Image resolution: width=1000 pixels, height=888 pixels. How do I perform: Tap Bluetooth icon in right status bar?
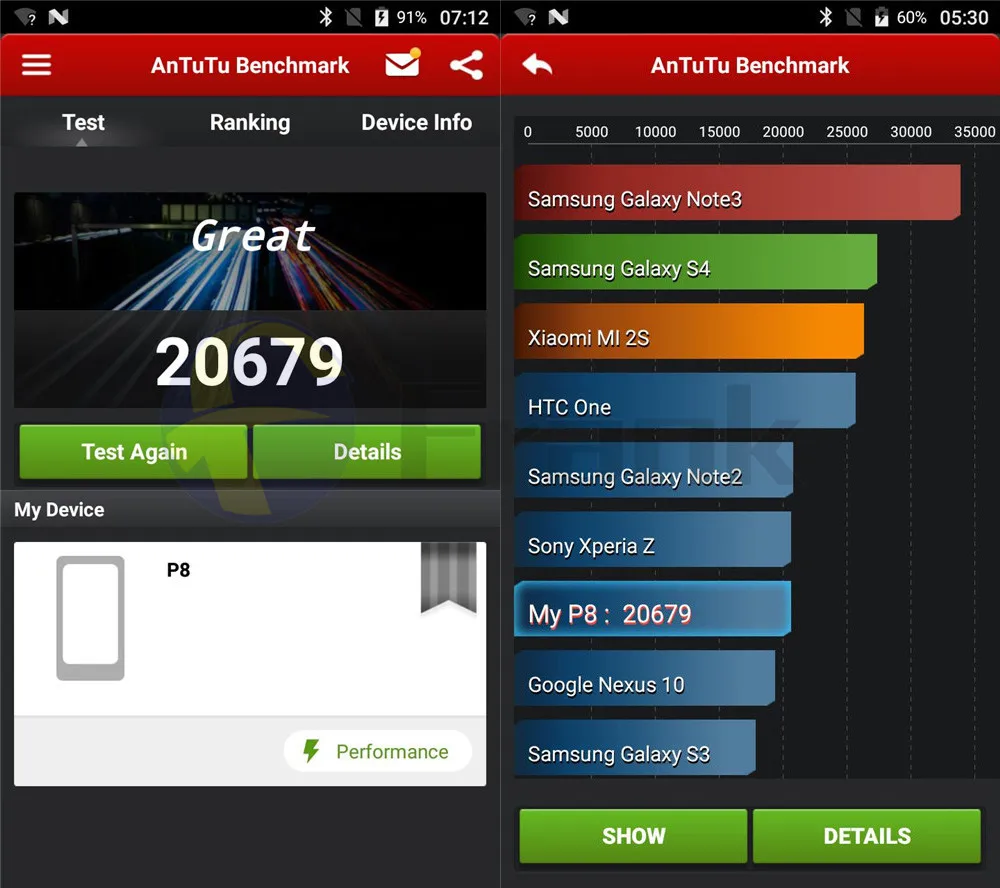(x=825, y=17)
